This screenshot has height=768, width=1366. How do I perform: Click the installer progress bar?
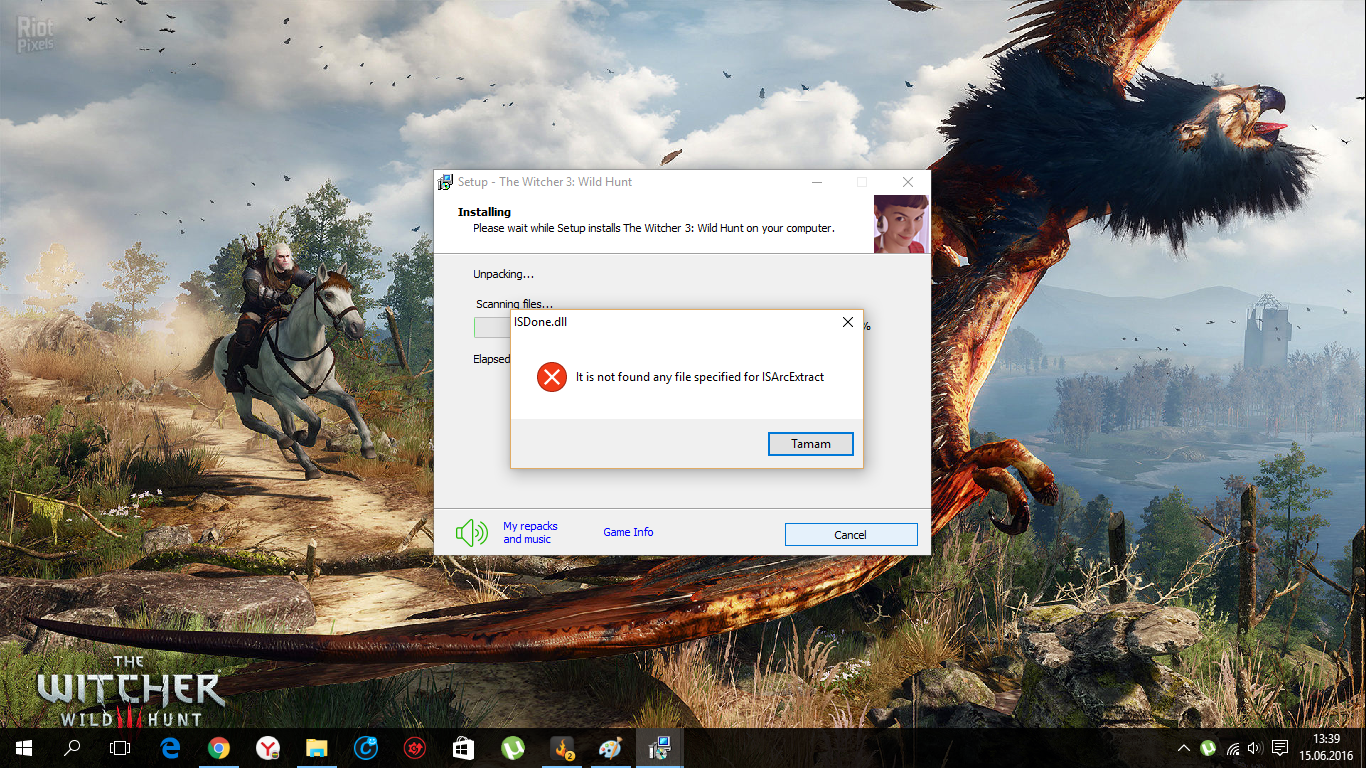pyautogui.click(x=492, y=328)
